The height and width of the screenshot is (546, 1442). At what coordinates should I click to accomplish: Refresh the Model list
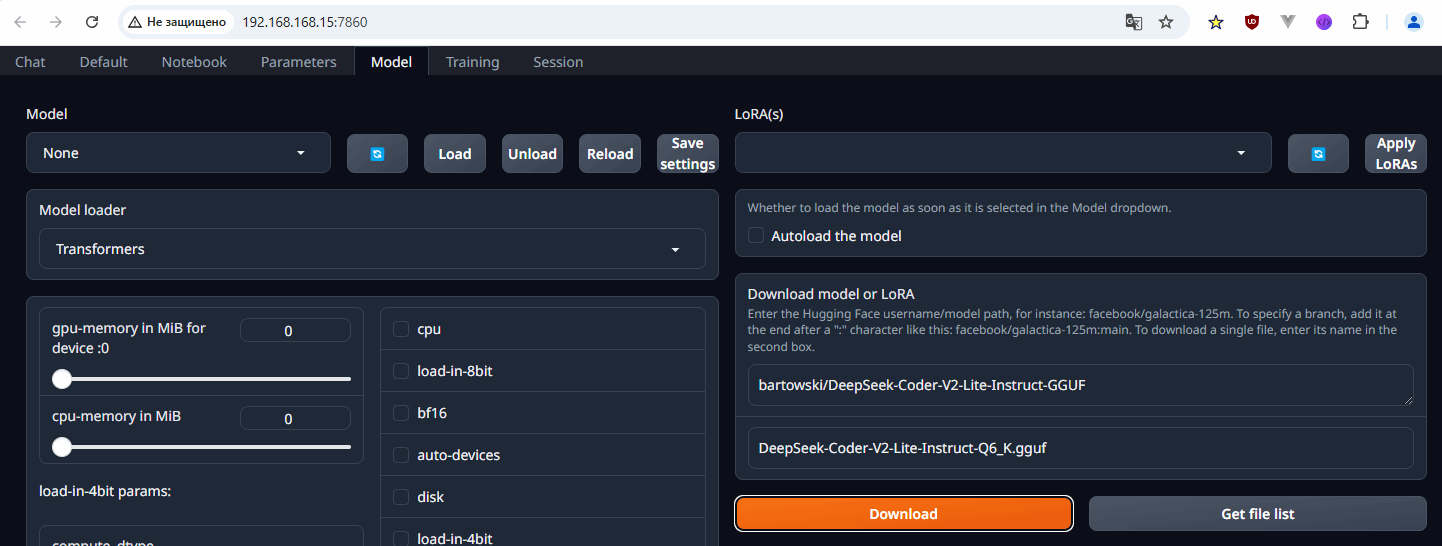pyautogui.click(x=377, y=154)
